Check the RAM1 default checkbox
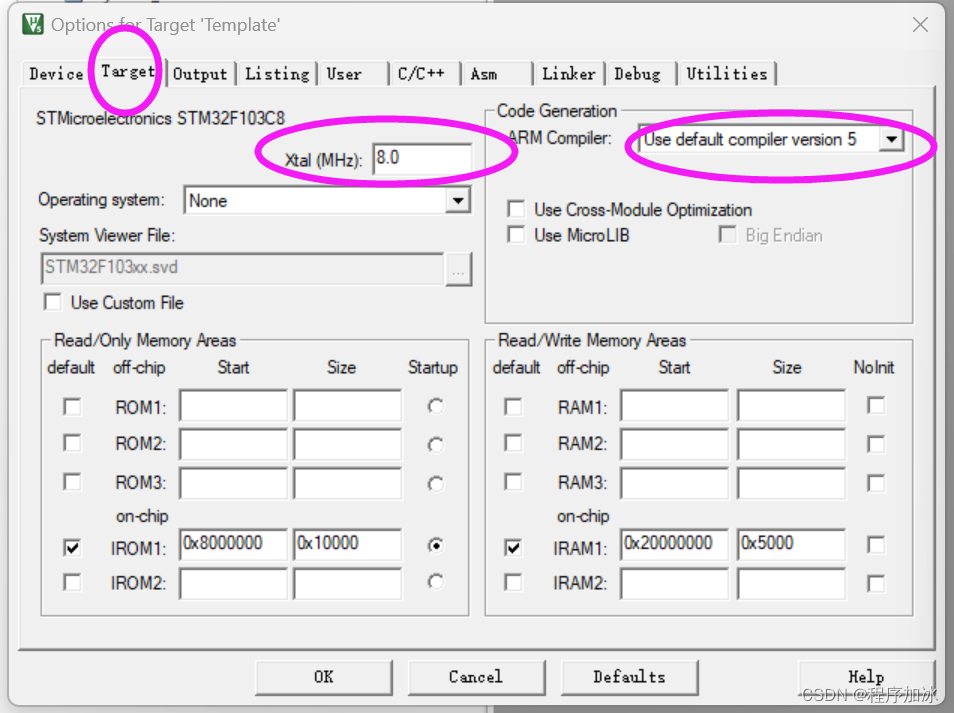Viewport: 954px width, 713px height. [513, 406]
